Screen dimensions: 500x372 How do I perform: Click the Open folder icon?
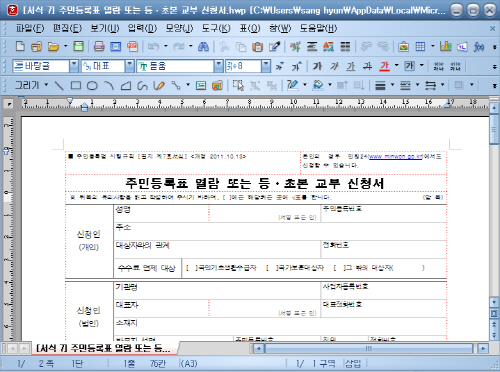point(53,46)
